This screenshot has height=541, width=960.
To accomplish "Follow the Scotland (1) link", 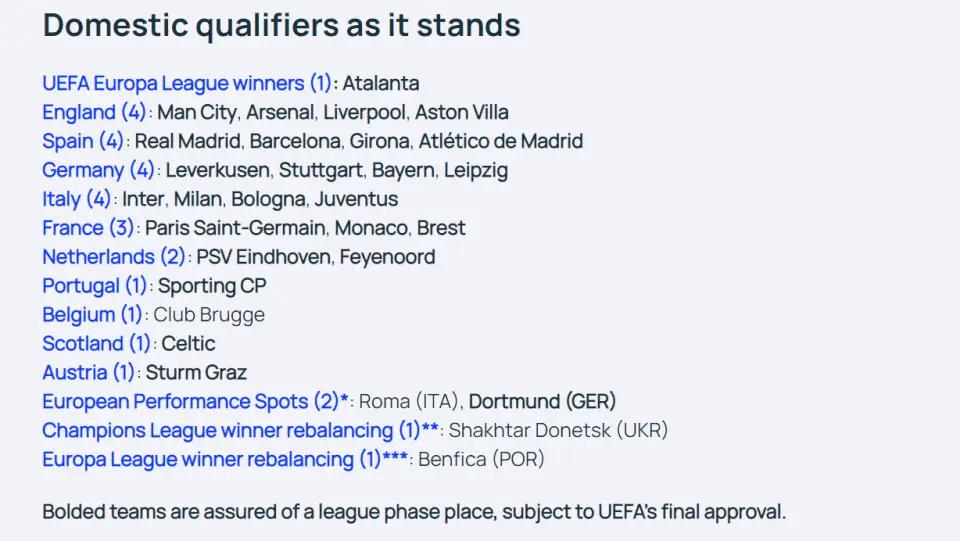I will pos(96,343).
